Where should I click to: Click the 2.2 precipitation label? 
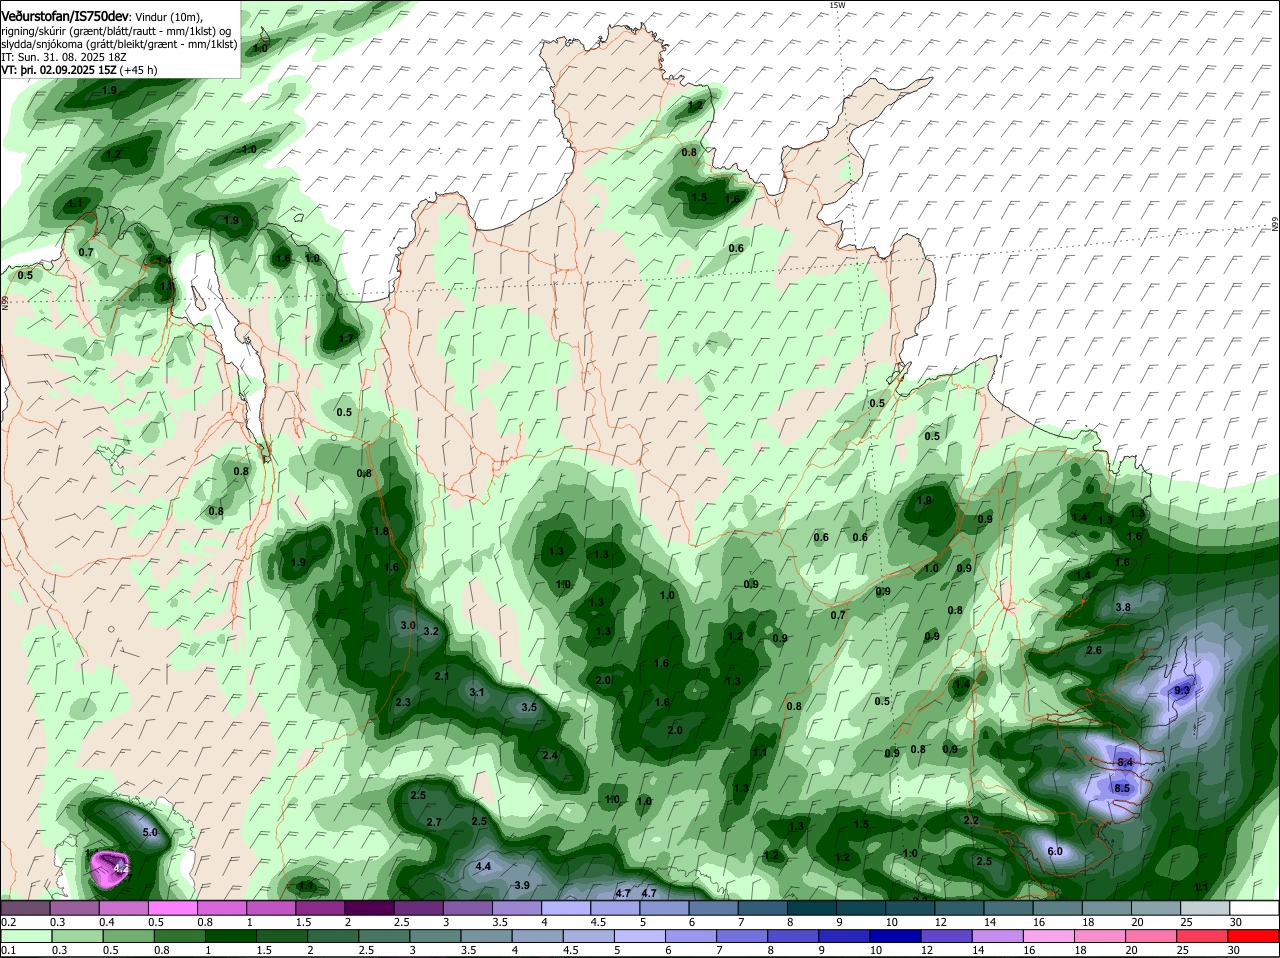(x=970, y=820)
